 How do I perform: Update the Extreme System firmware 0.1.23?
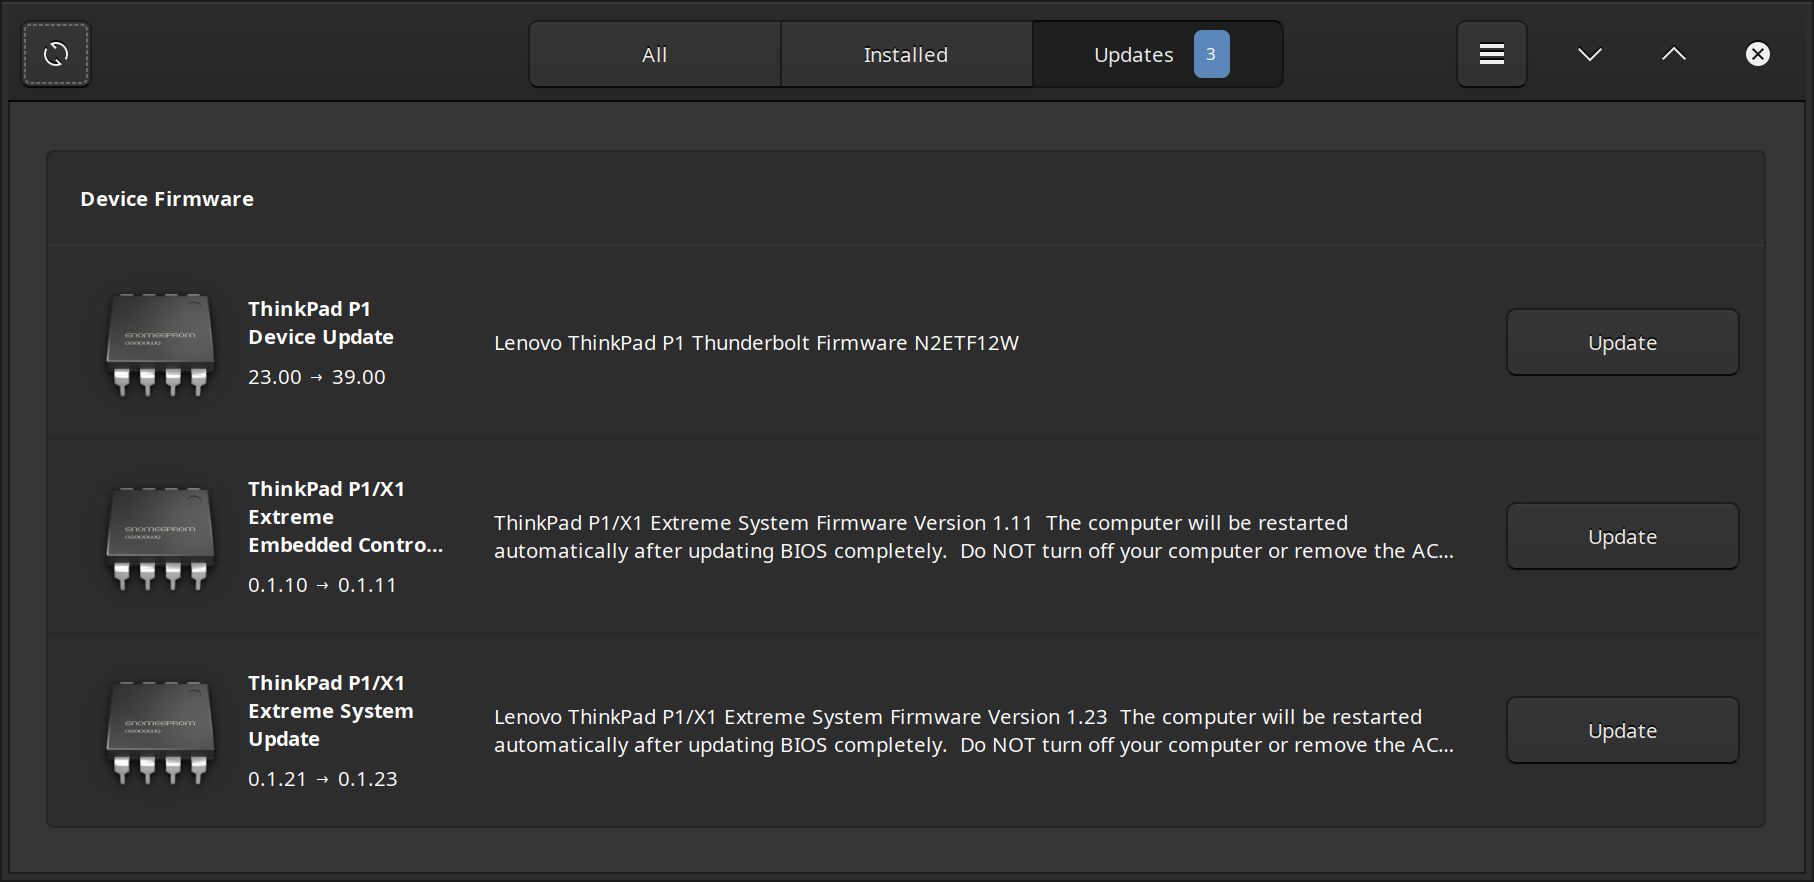pyautogui.click(x=1622, y=730)
